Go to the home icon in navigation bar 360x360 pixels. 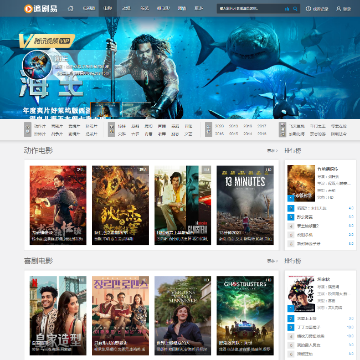70,9
